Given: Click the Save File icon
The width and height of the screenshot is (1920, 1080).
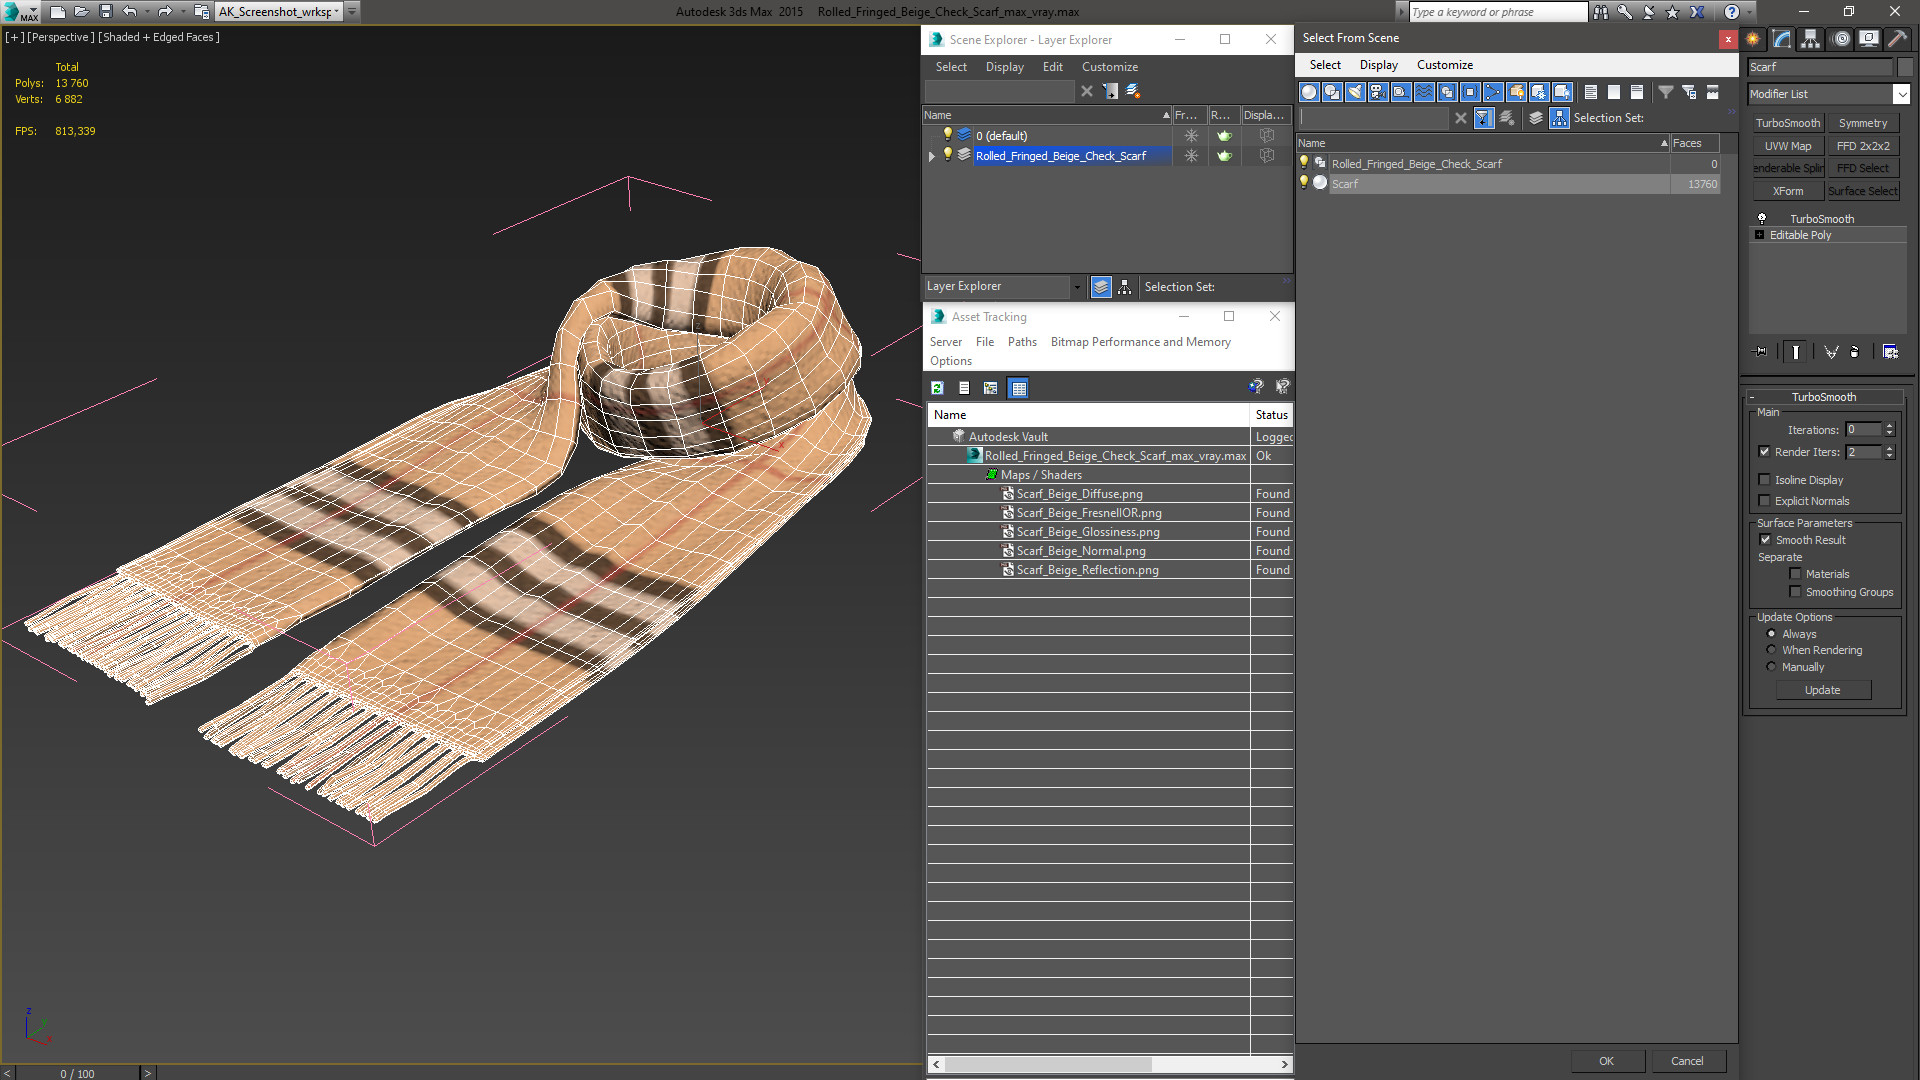Looking at the screenshot, I should [x=105, y=12].
